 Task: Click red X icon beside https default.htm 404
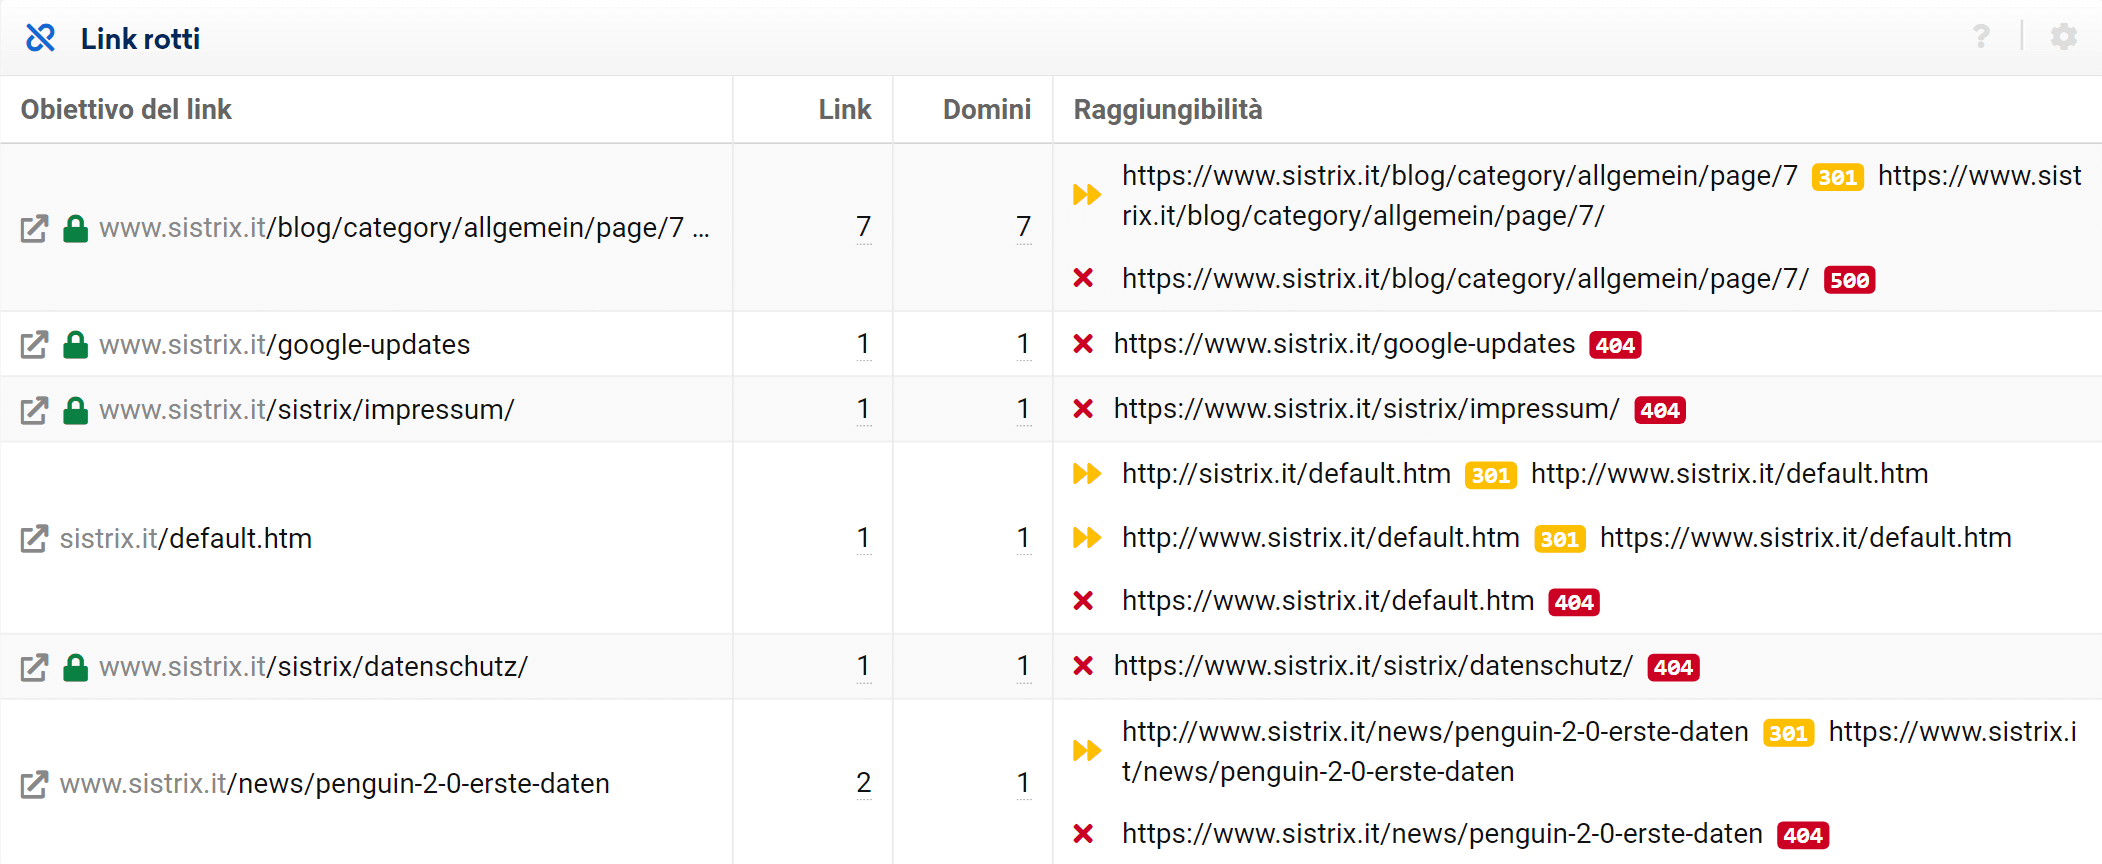(1083, 601)
